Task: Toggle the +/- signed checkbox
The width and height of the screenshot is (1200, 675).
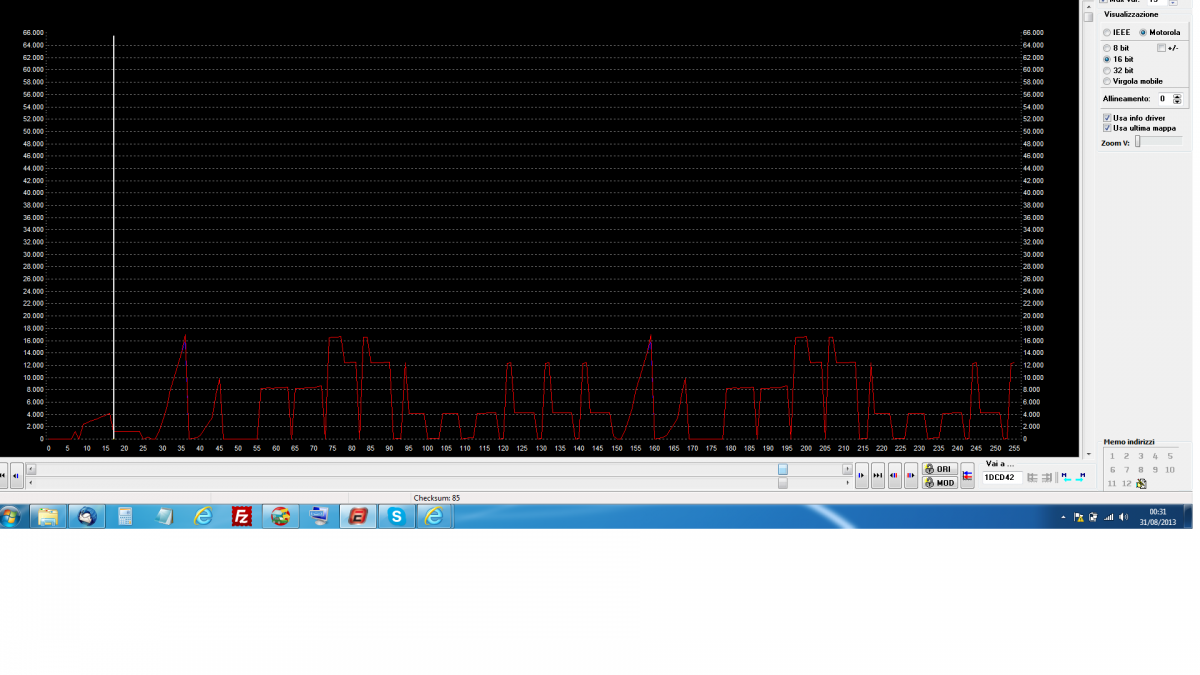Action: click(1161, 48)
